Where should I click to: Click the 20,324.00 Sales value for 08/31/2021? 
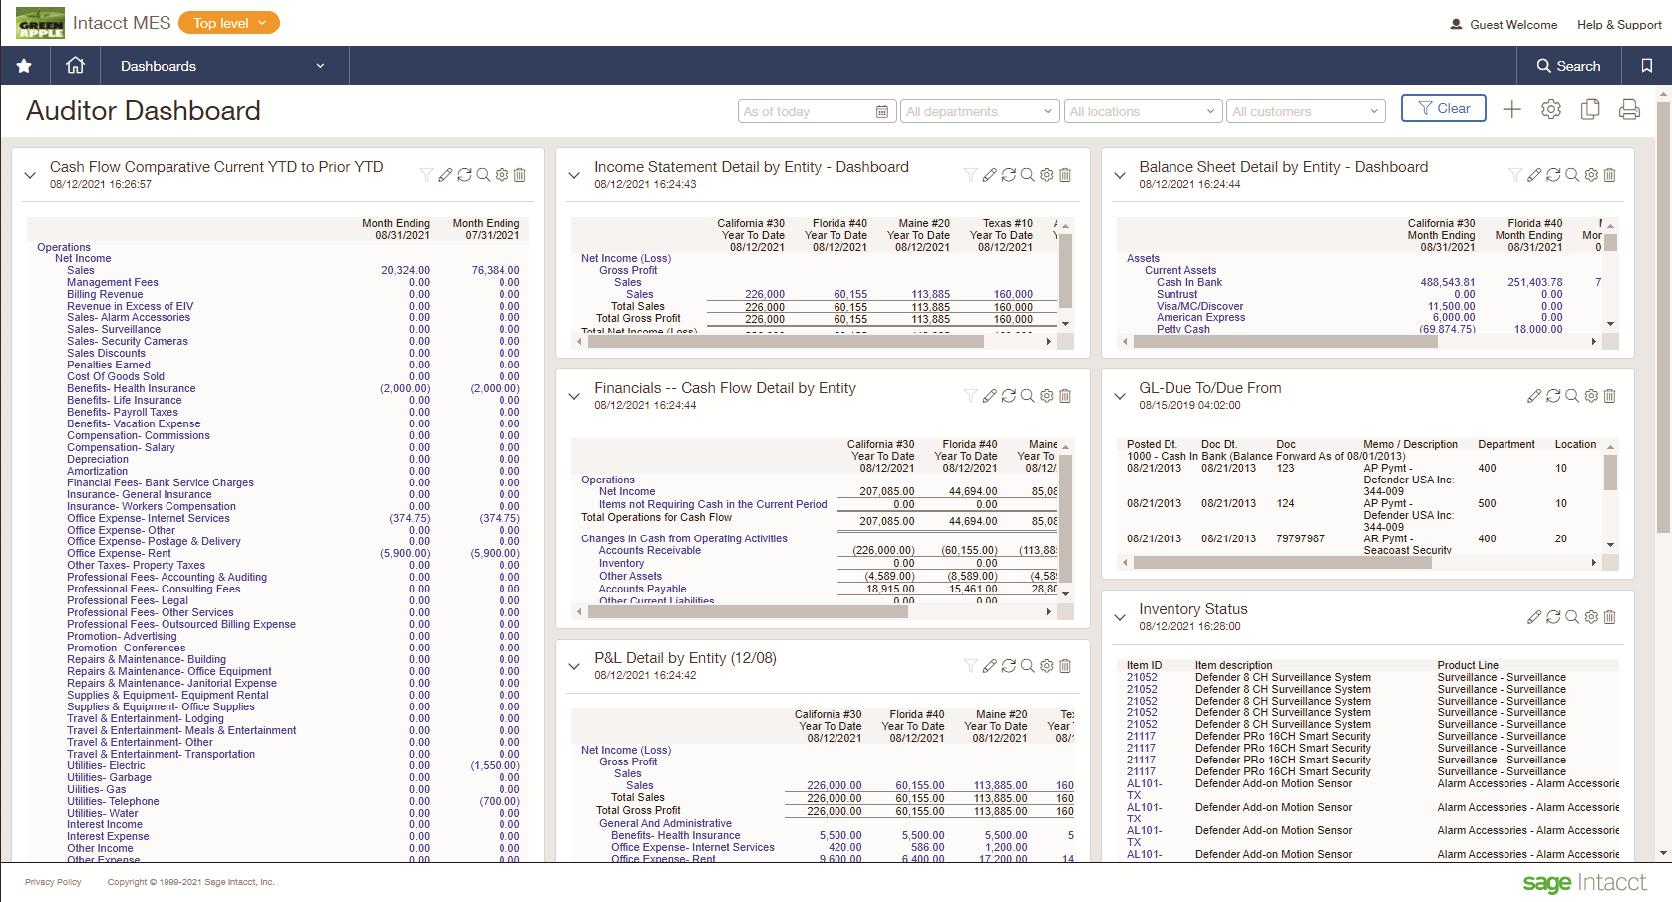pos(405,270)
